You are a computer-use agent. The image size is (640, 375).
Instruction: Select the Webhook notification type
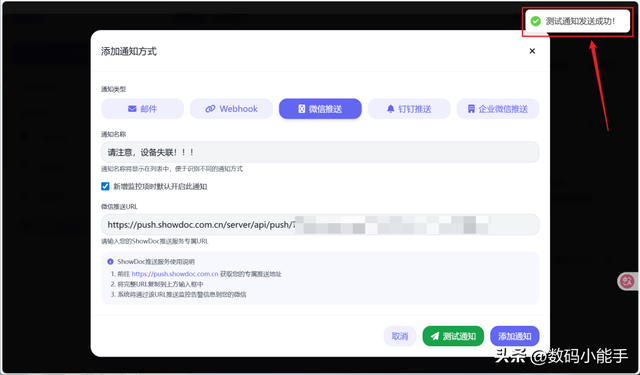click(x=231, y=109)
